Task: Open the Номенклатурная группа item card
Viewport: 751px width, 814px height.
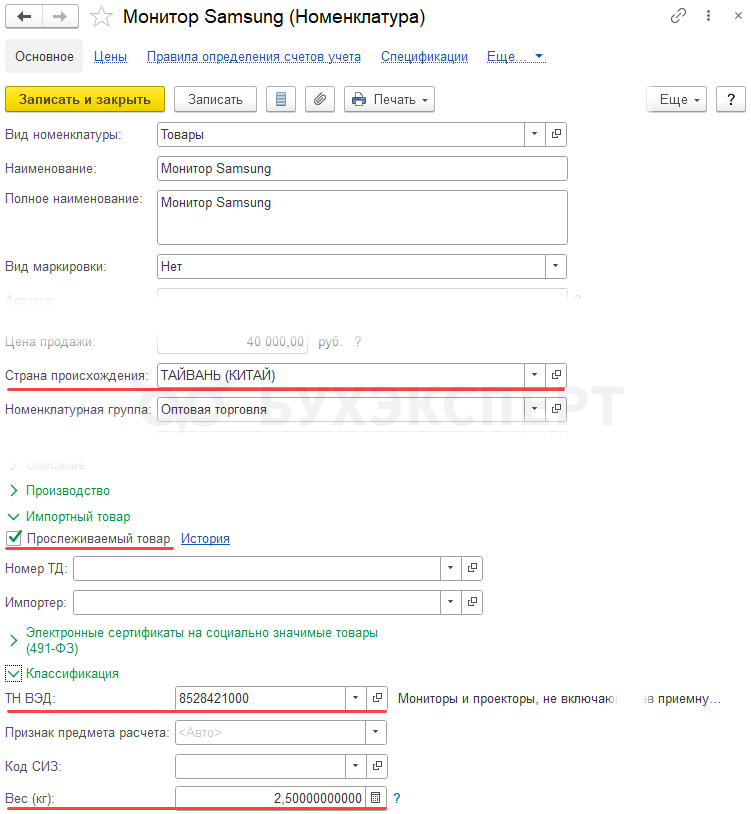Action: tap(556, 409)
